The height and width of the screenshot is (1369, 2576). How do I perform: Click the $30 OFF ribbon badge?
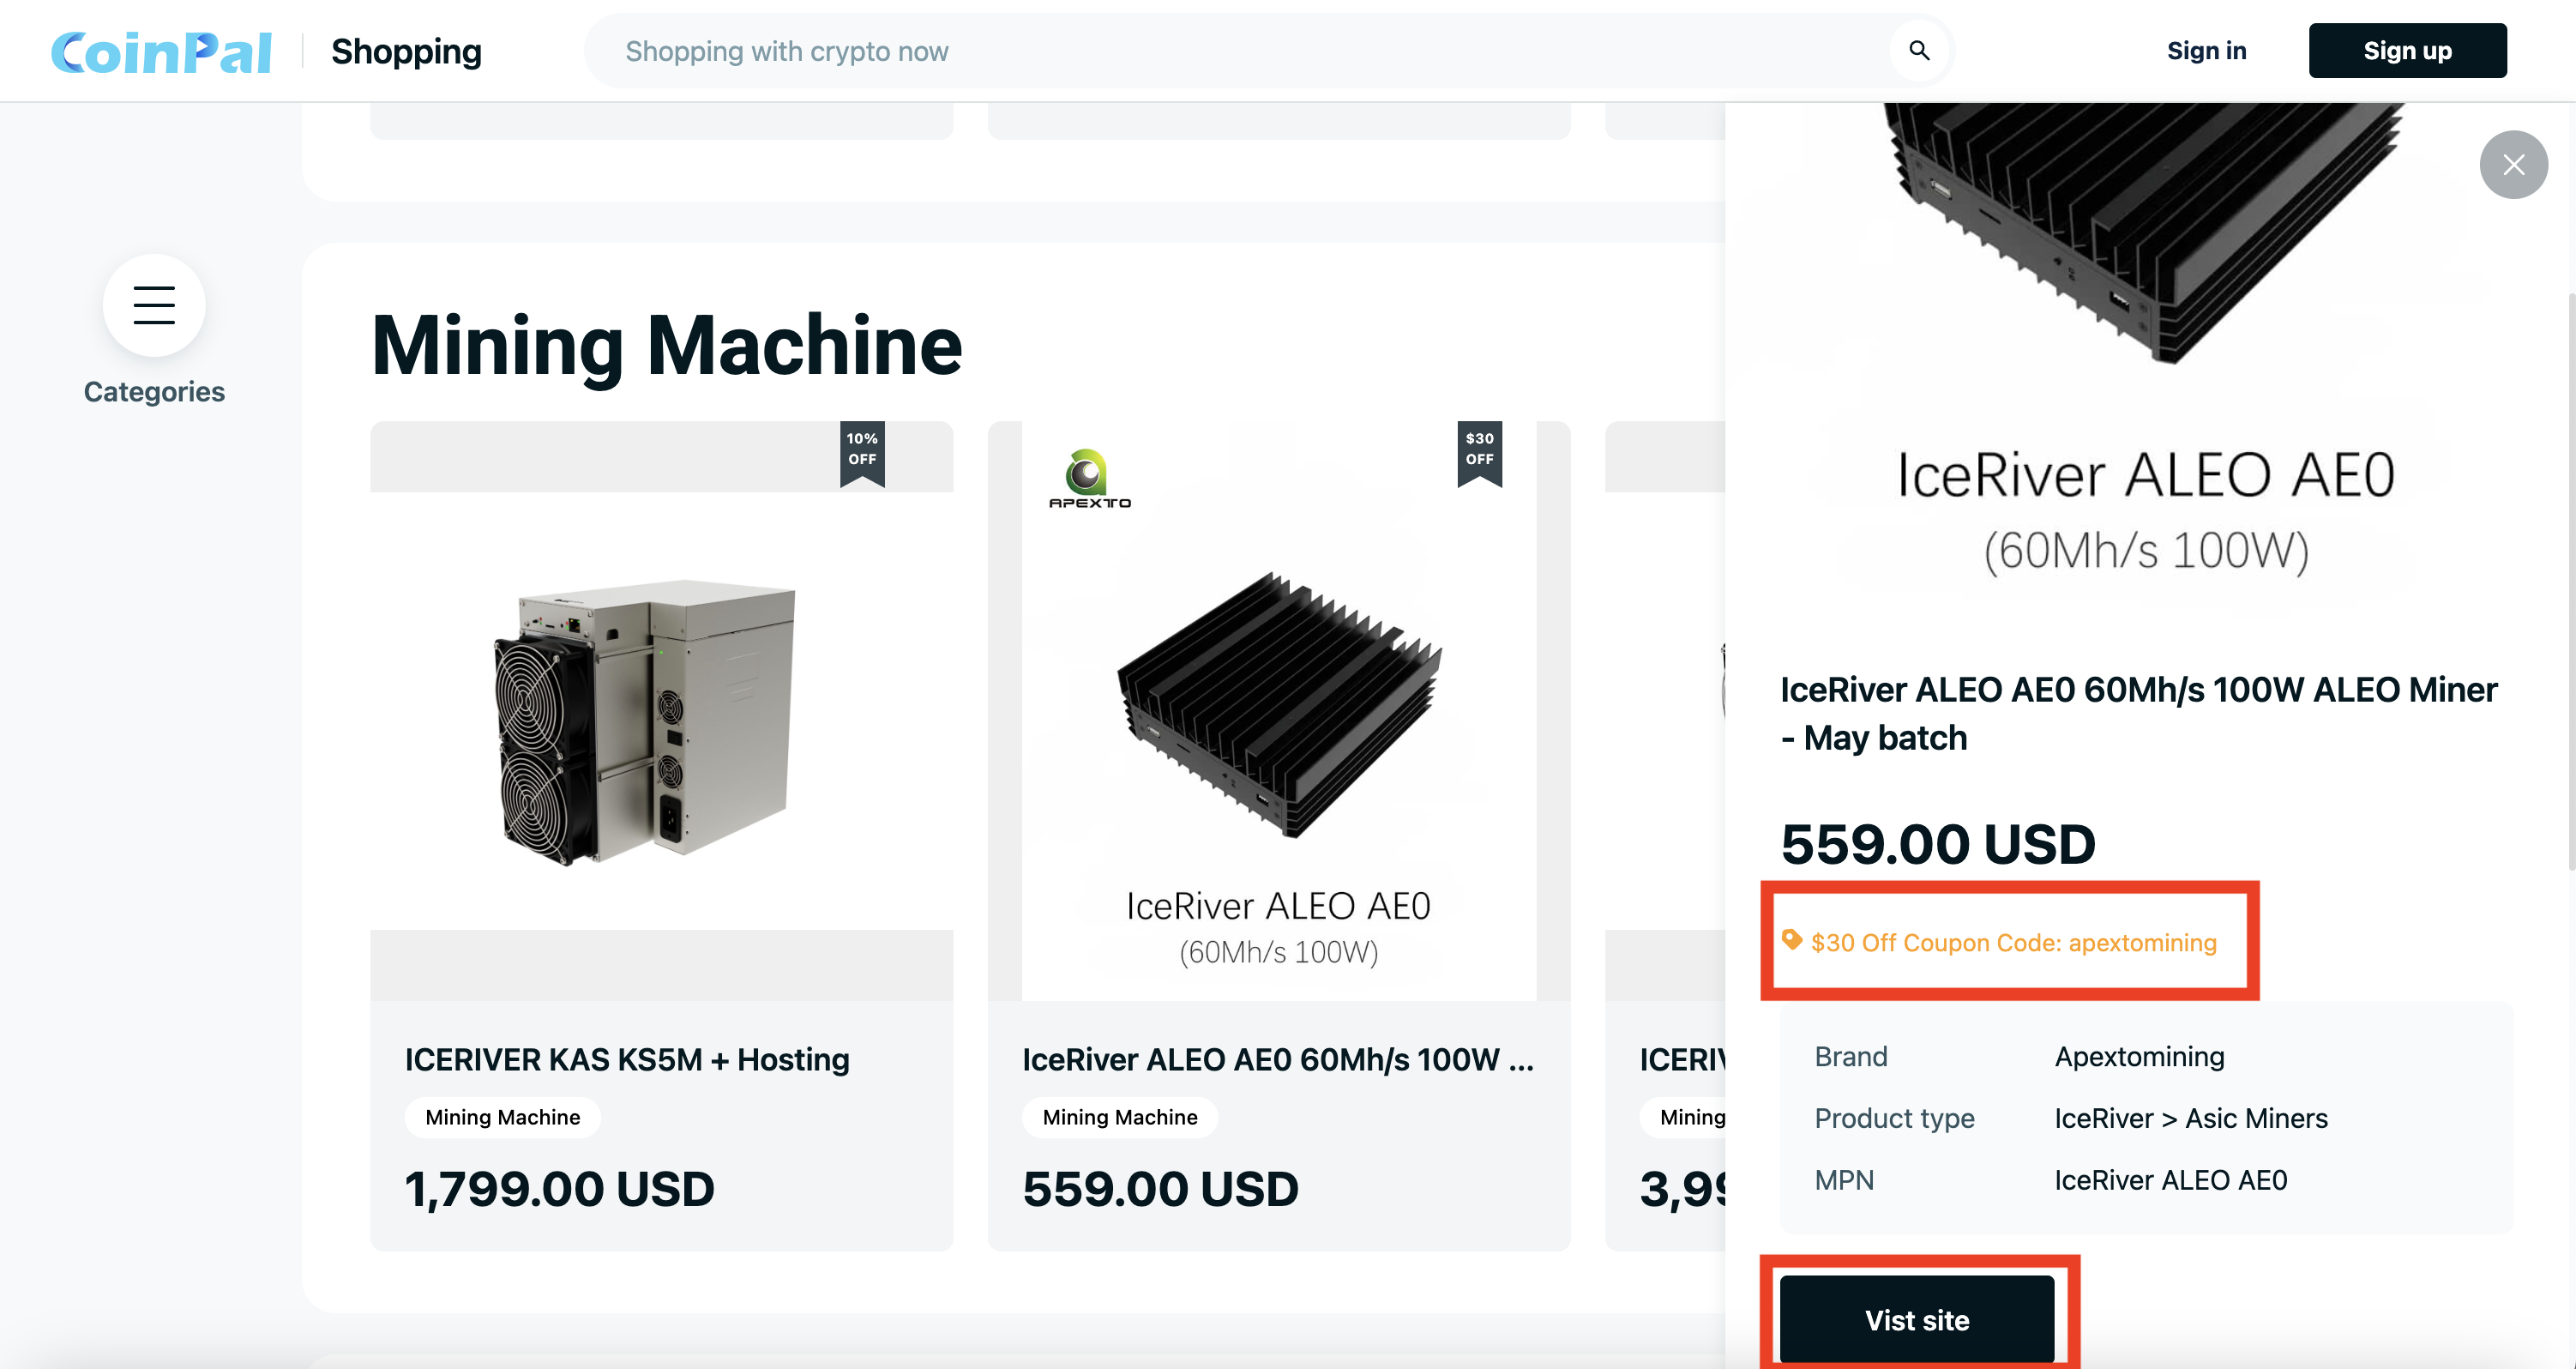[x=1479, y=450]
